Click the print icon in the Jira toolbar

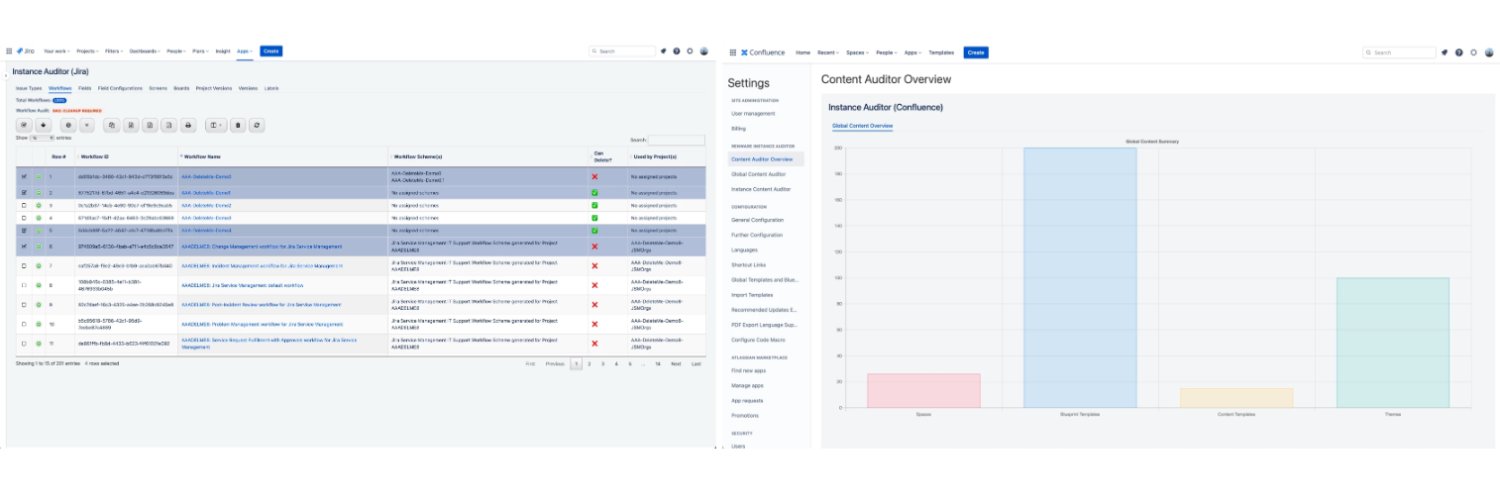click(x=187, y=125)
